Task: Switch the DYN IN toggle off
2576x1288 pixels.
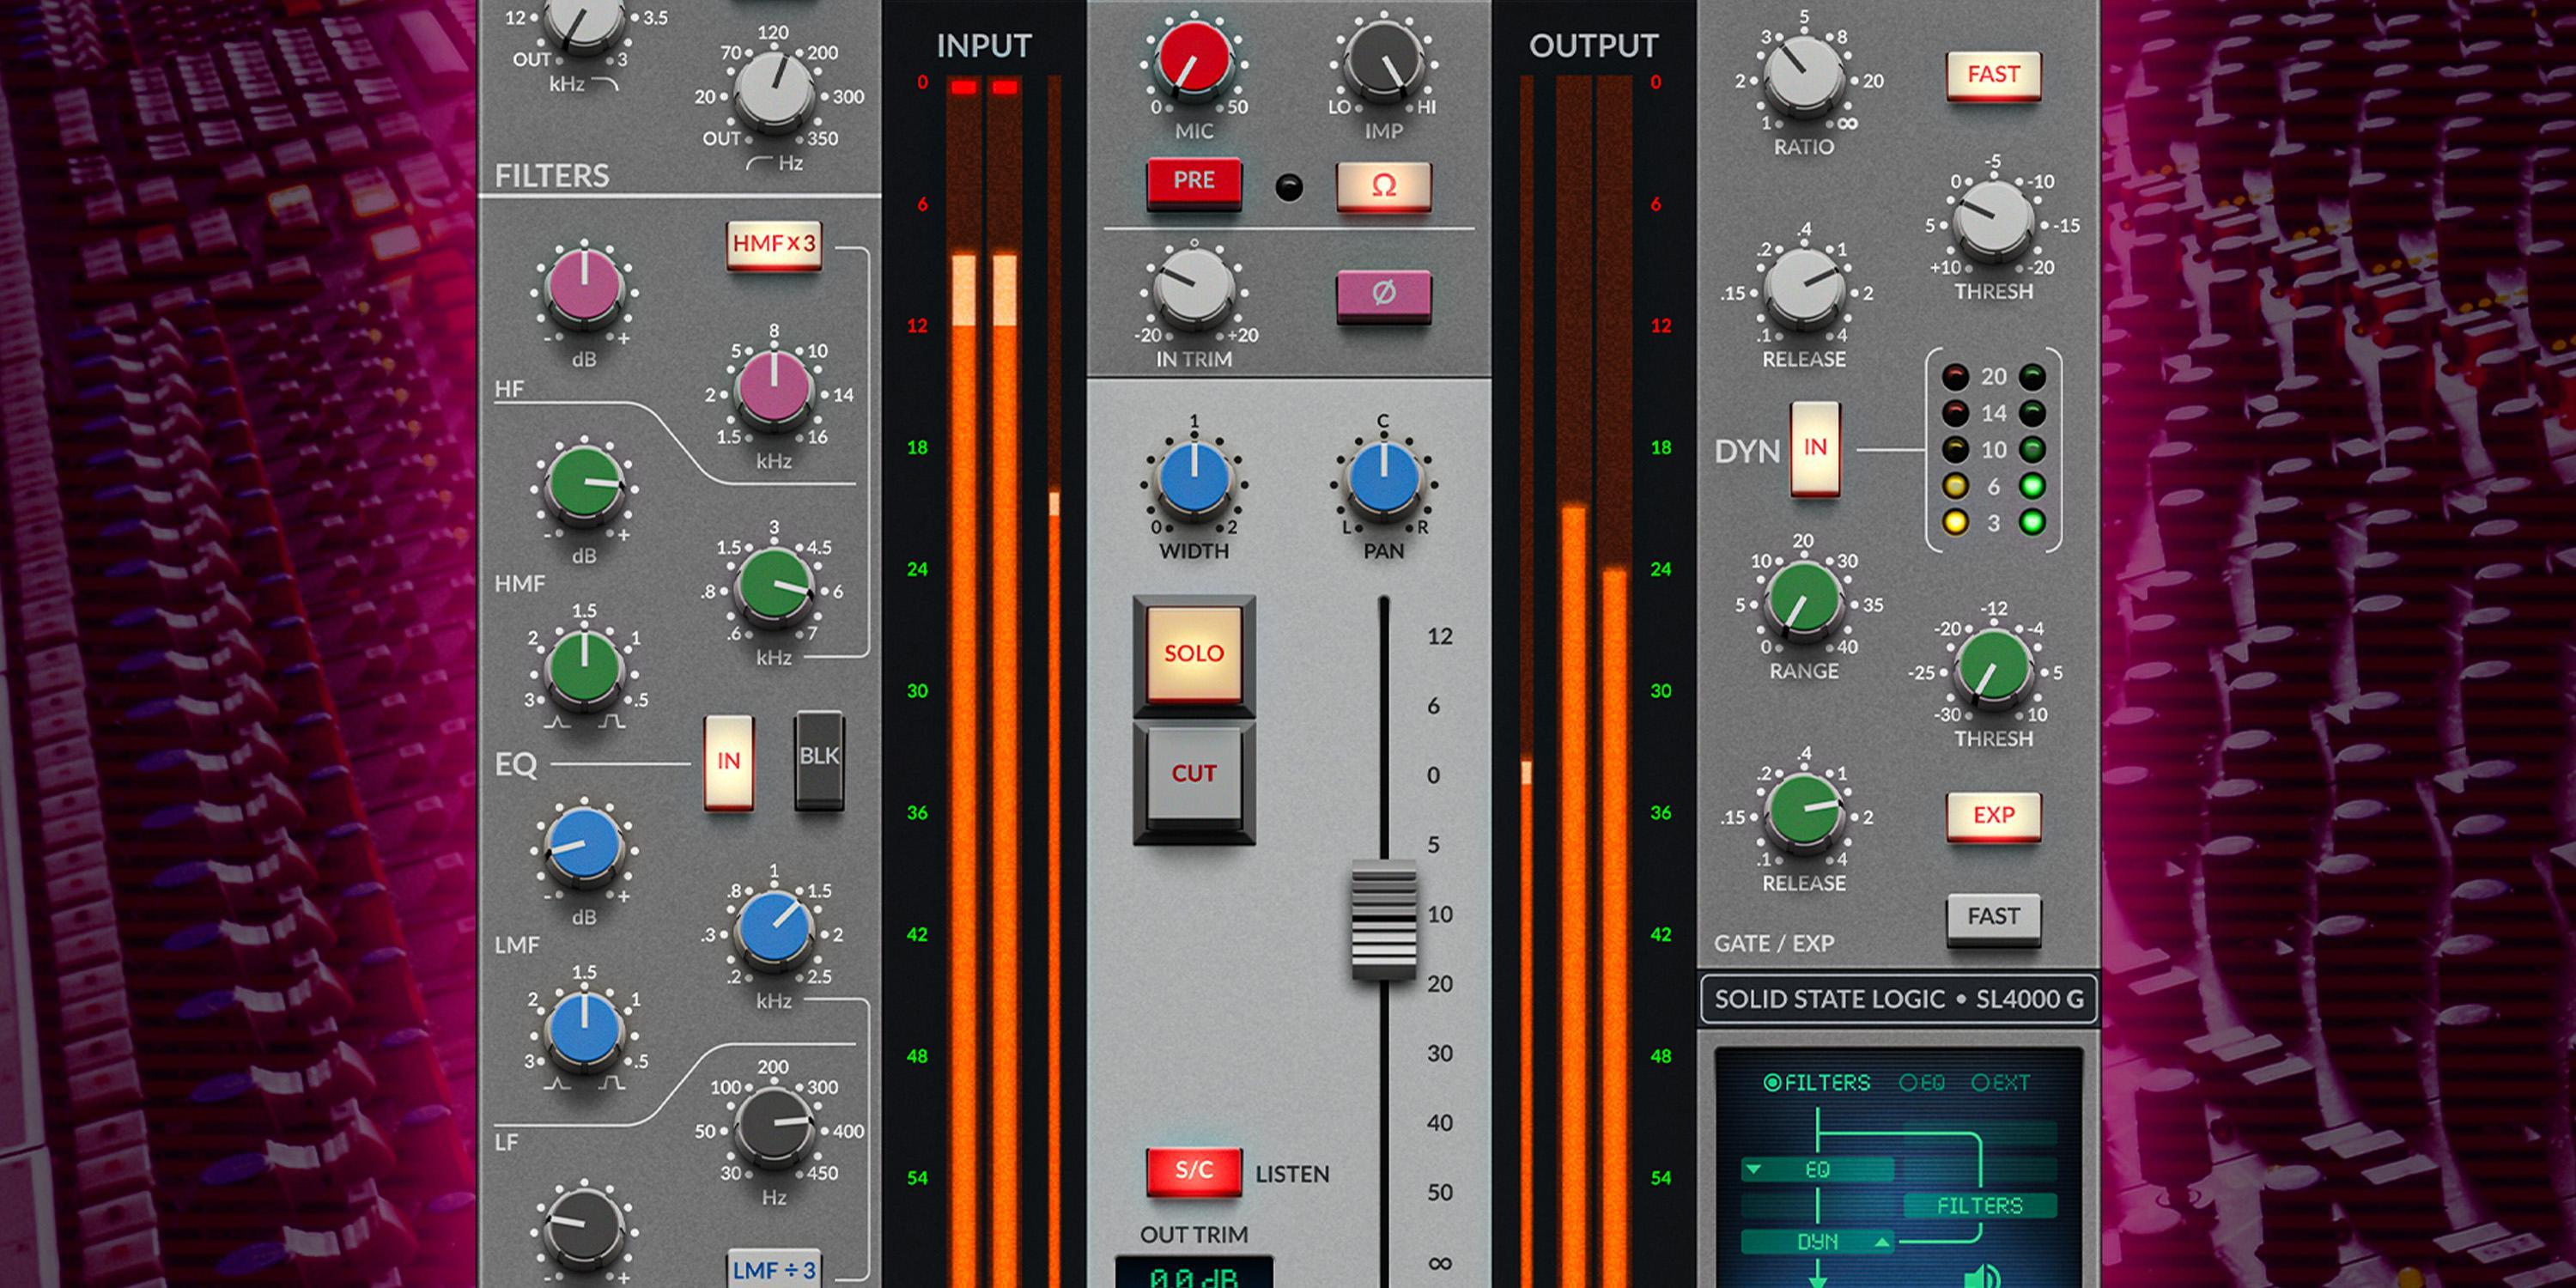Action: (1814, 451)
